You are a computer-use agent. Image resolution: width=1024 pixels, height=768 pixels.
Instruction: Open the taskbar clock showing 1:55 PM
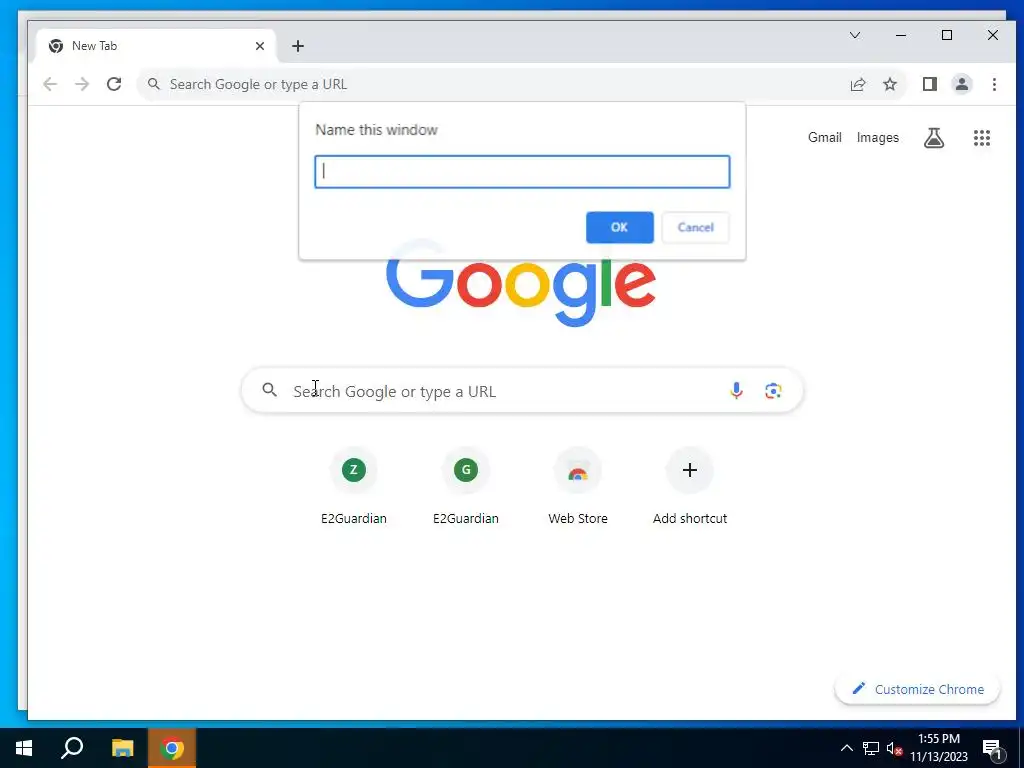coord(938,748)
